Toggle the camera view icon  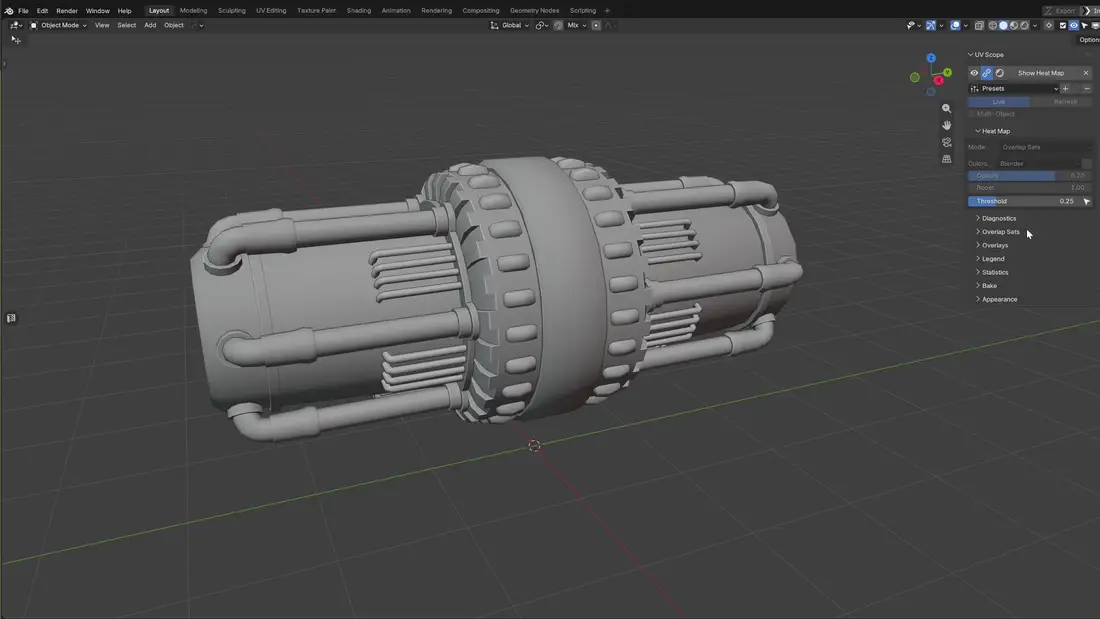click(946, 142)
